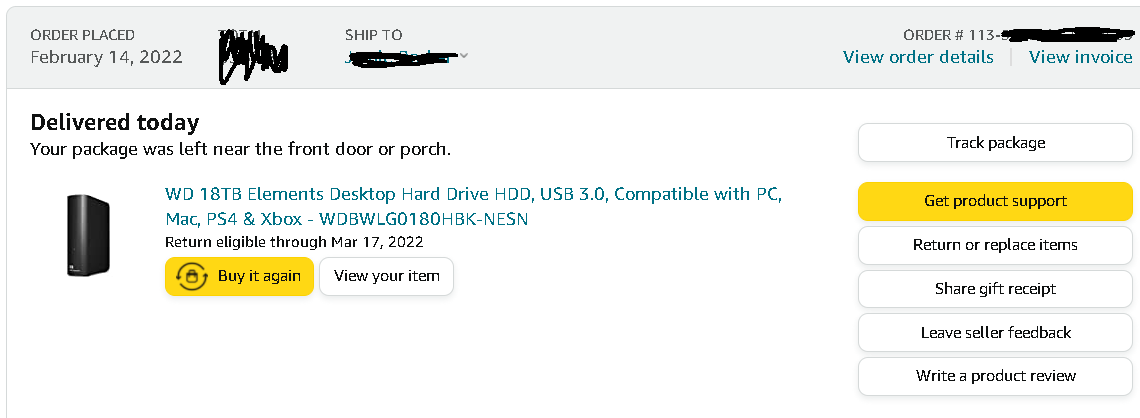This screenshot has width=1140, height=418.
Task: Click the package left near front door message
Action: tap(241, 150)
